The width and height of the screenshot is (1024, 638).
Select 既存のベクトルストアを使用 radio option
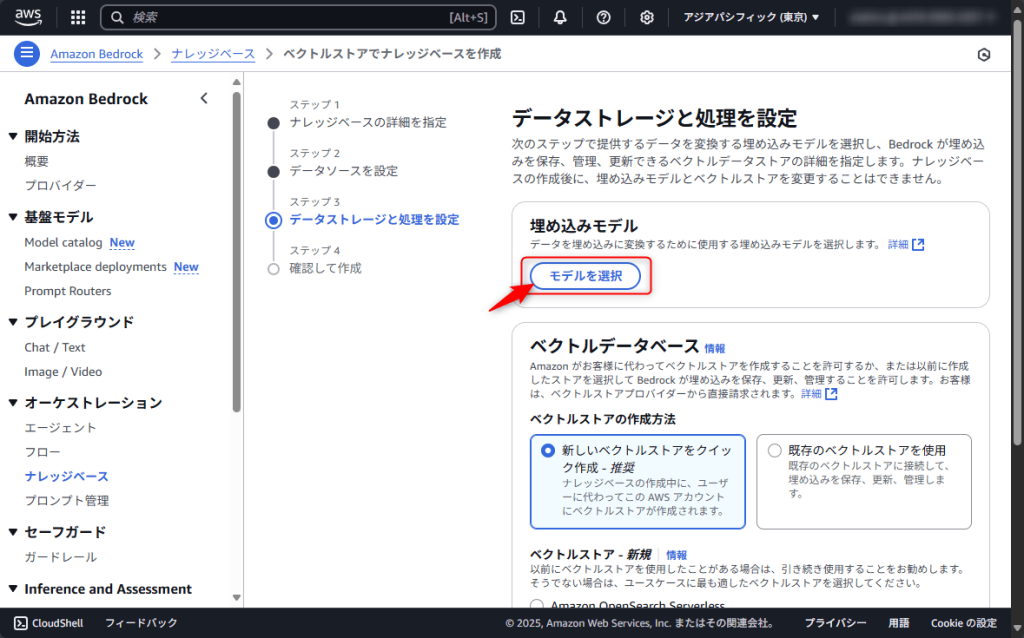click(775, 451)
